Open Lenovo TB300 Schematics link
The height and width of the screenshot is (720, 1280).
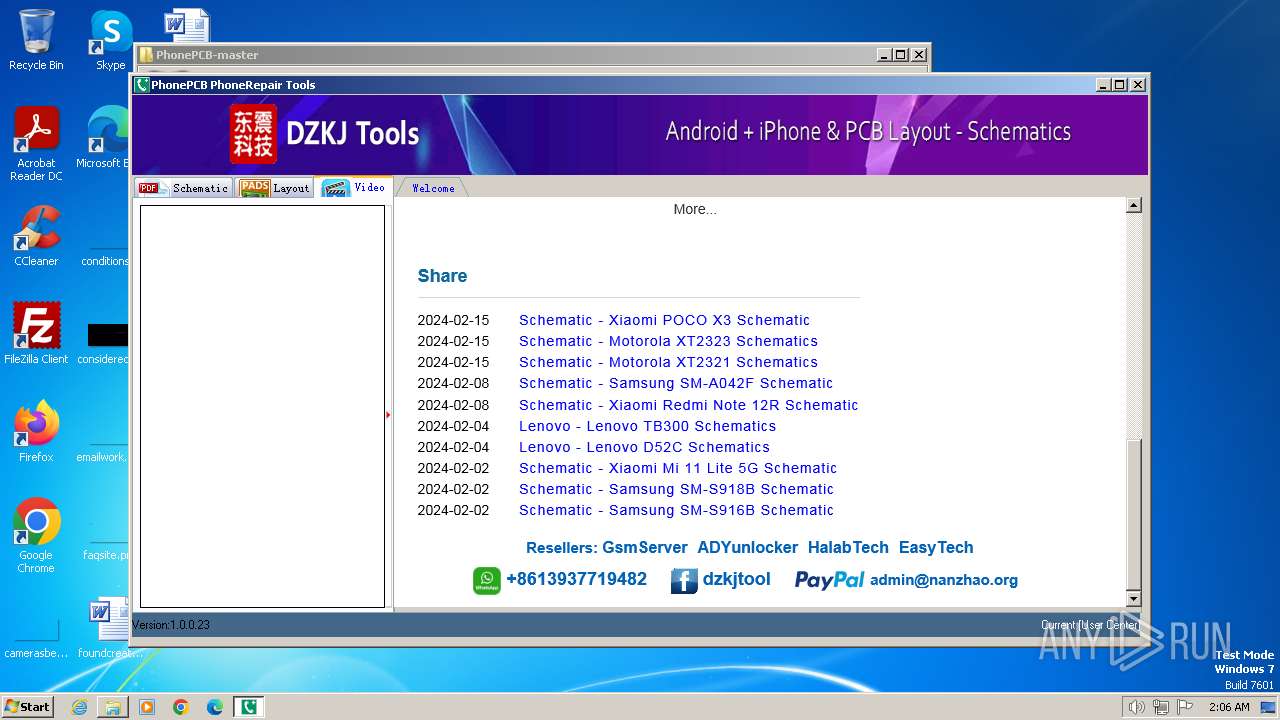click(647, 426)
